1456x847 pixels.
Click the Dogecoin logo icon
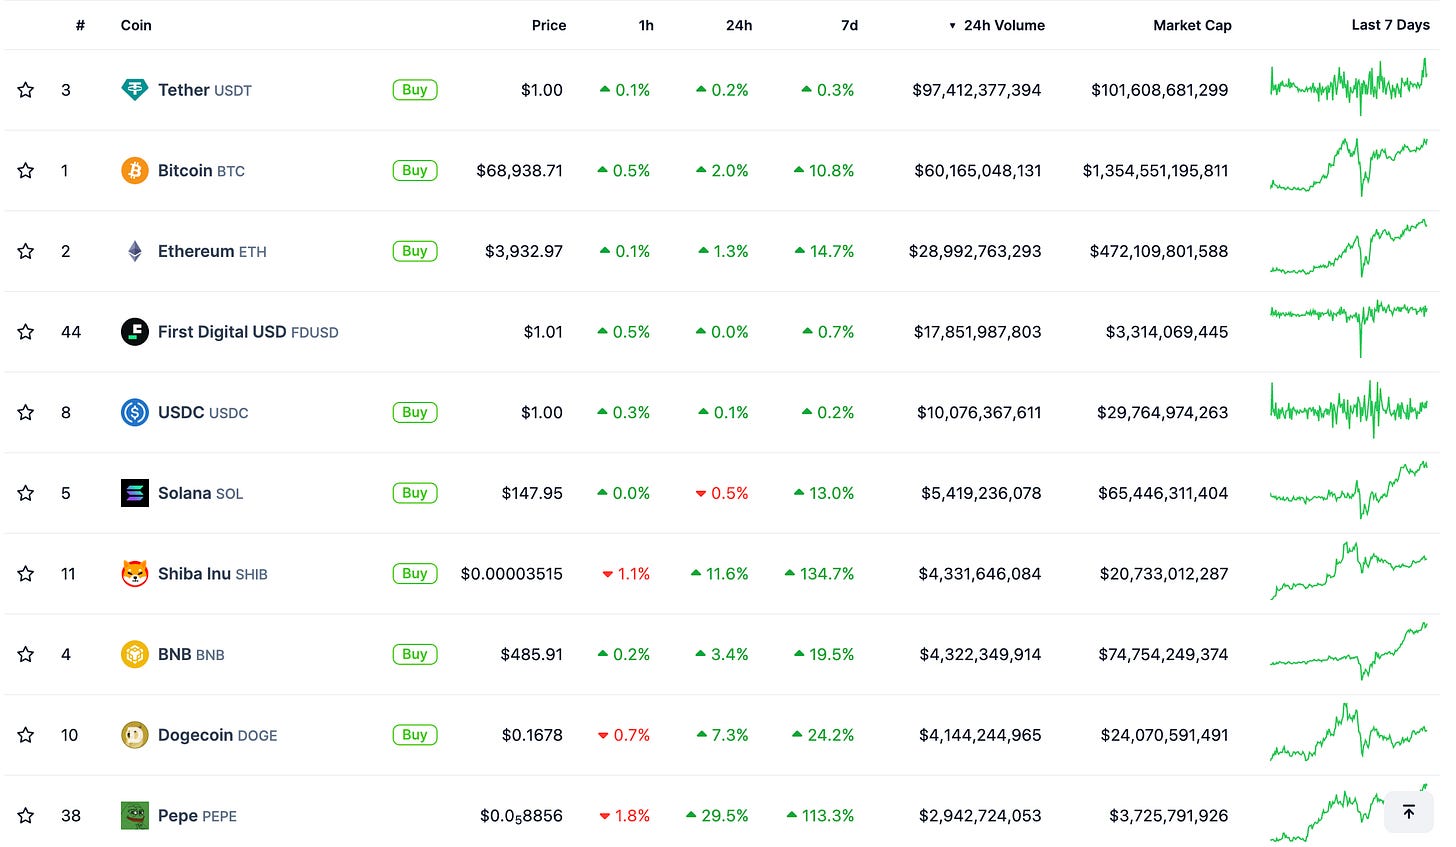tap(134, 735)
